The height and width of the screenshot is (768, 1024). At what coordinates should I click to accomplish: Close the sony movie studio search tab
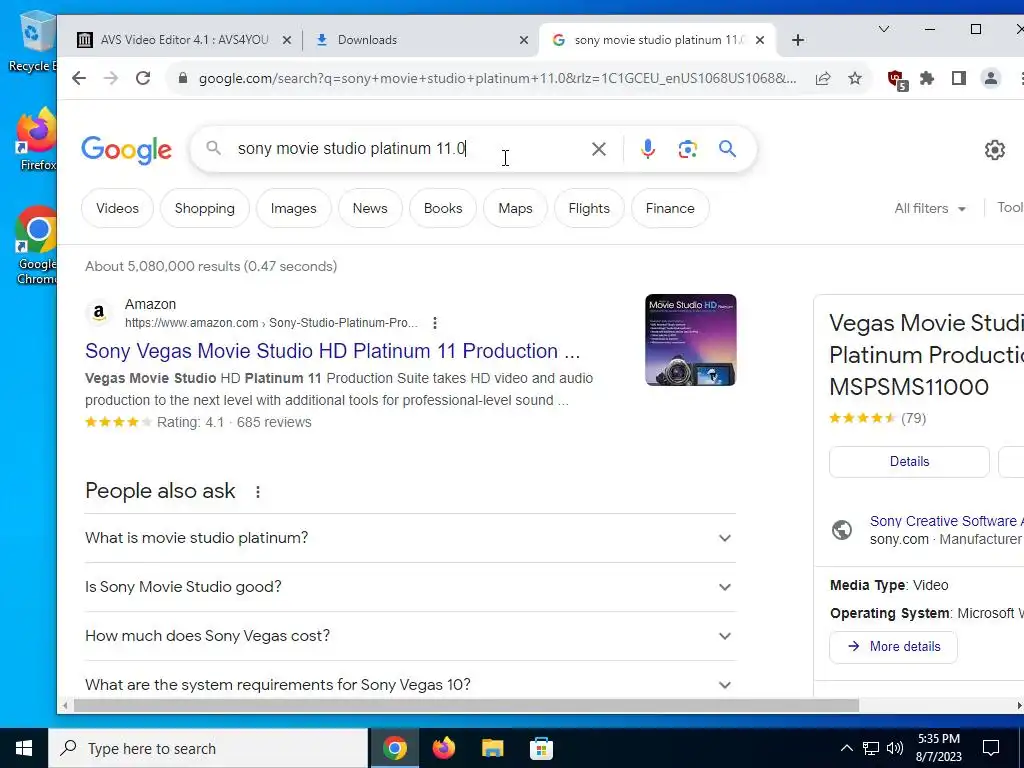(760, 40)
